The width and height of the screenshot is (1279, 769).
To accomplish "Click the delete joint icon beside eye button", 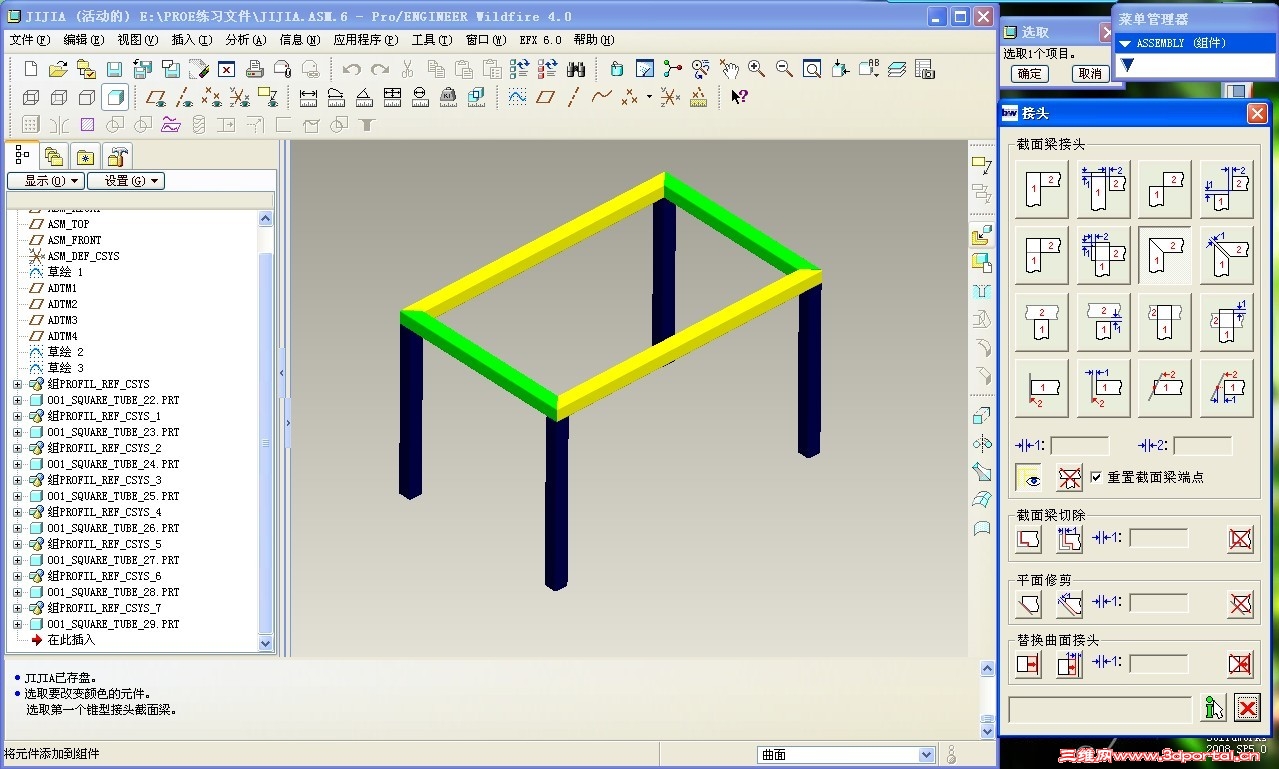I will 1070,478.
